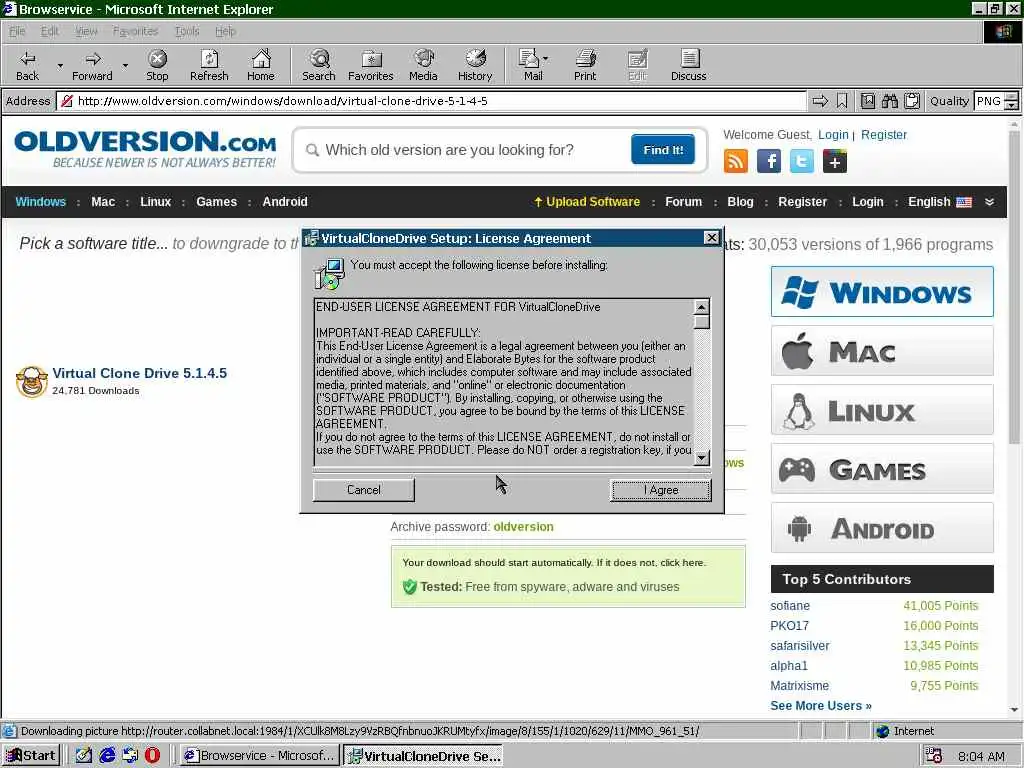This screenshot has height=768, width=1024.
Task: Click the Login link near Welcome Guest
Action: (x=833, y=135)
